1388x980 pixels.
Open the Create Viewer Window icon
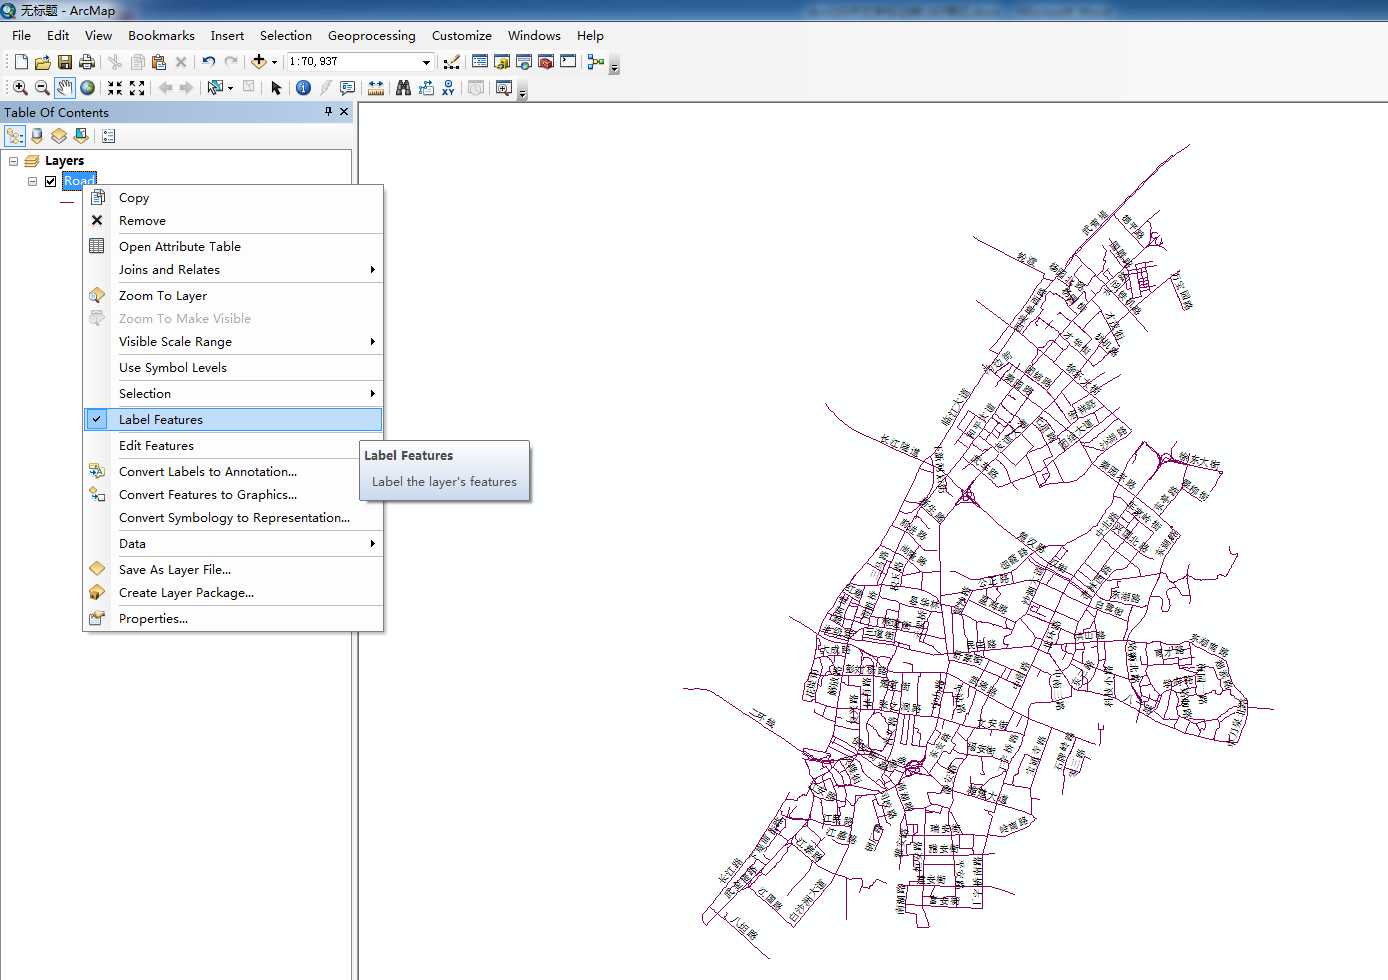tap(504, 88)
